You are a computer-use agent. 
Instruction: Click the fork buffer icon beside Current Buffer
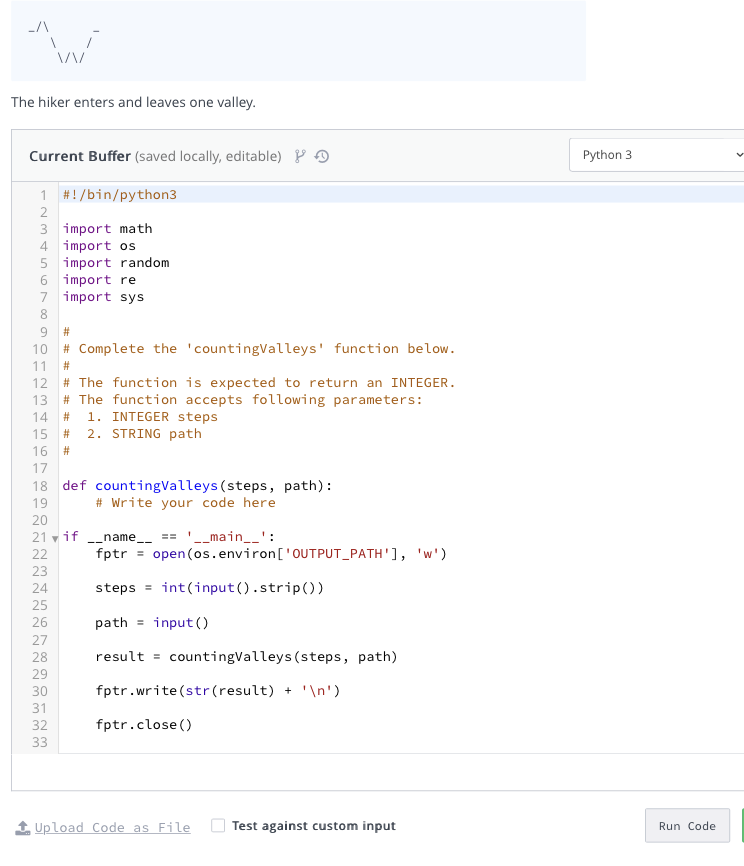(x=300, y=155)
